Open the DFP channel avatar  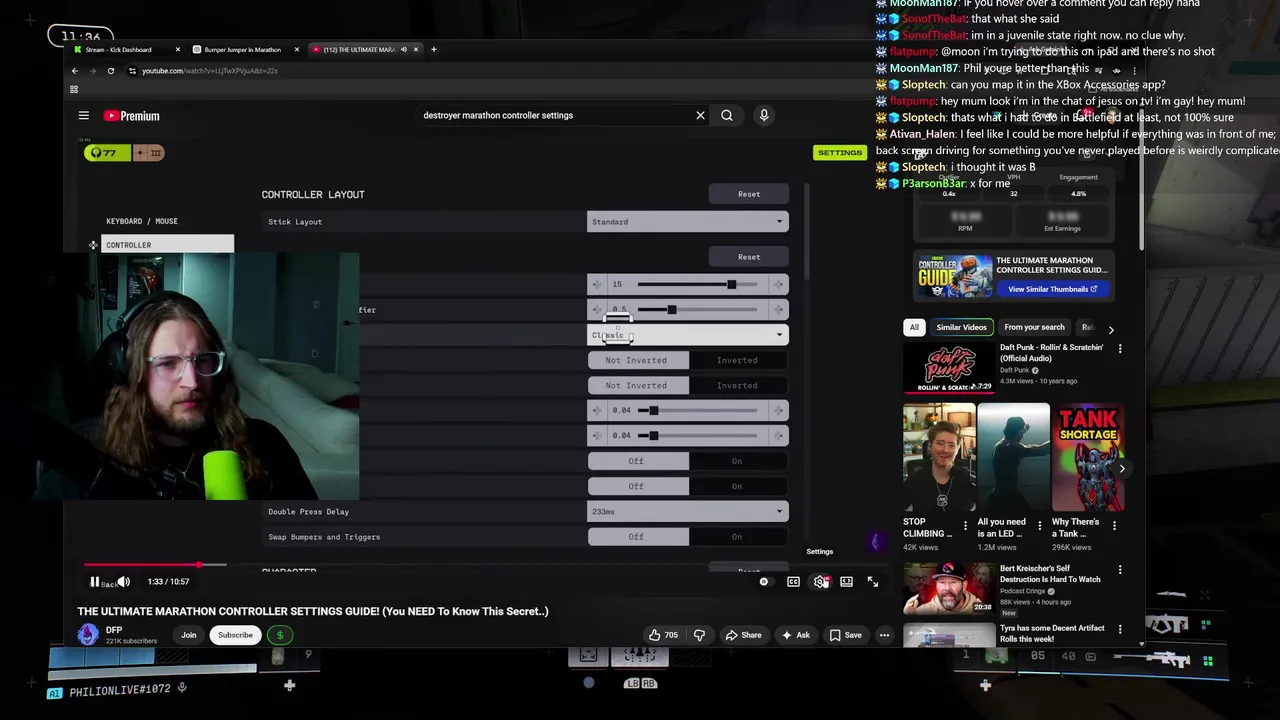(88, 634)
